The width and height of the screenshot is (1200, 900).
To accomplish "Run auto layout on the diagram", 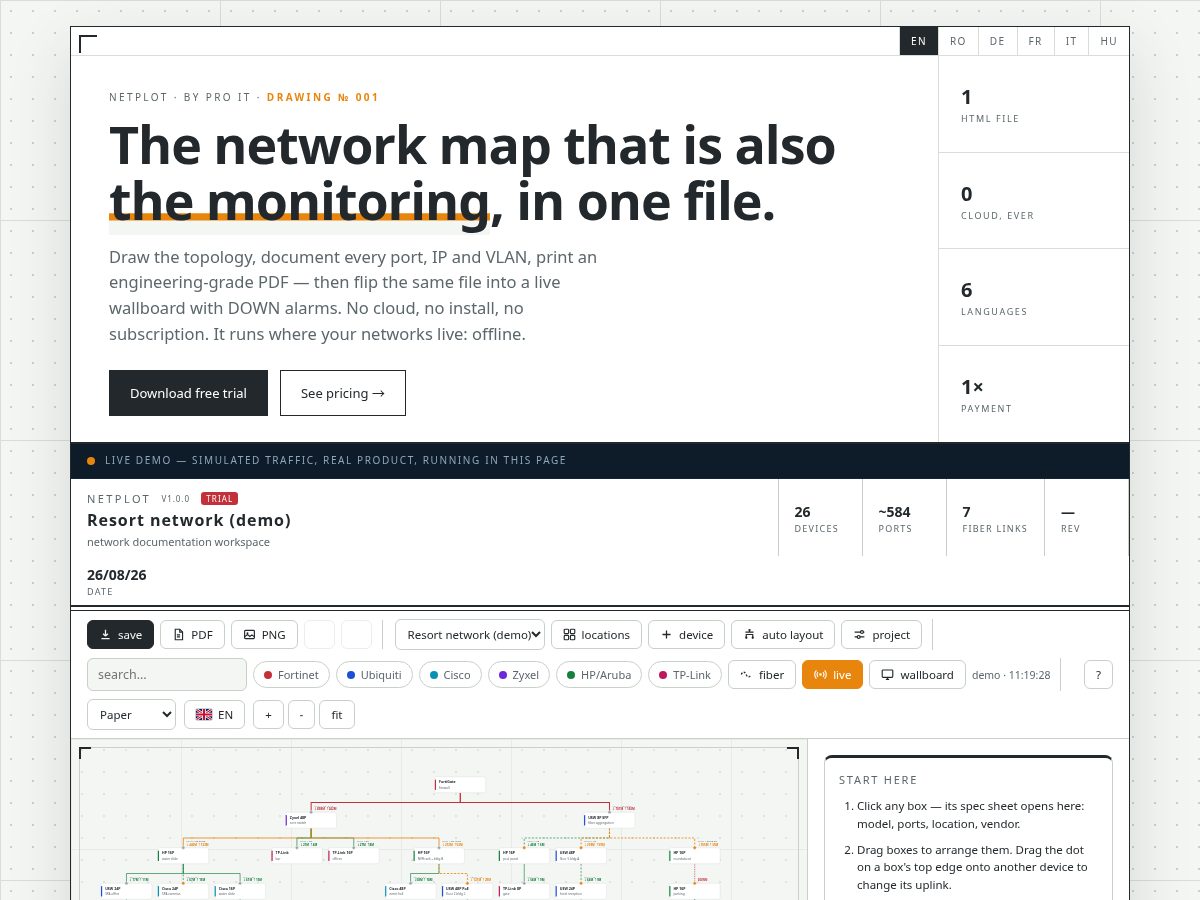I will click(x=783, y=635).
